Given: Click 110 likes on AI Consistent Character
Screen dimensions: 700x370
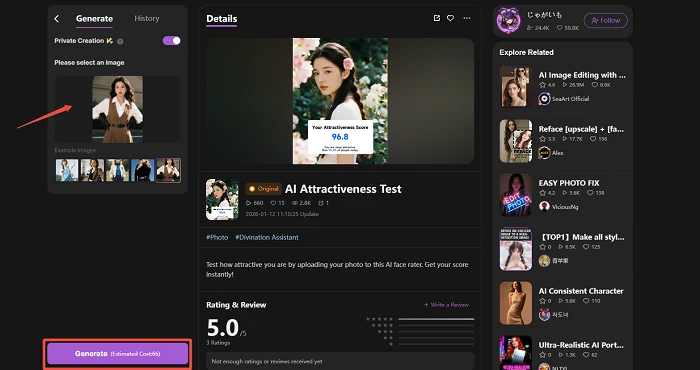Looking at the screenshot, I should click(x=592, y=301).
